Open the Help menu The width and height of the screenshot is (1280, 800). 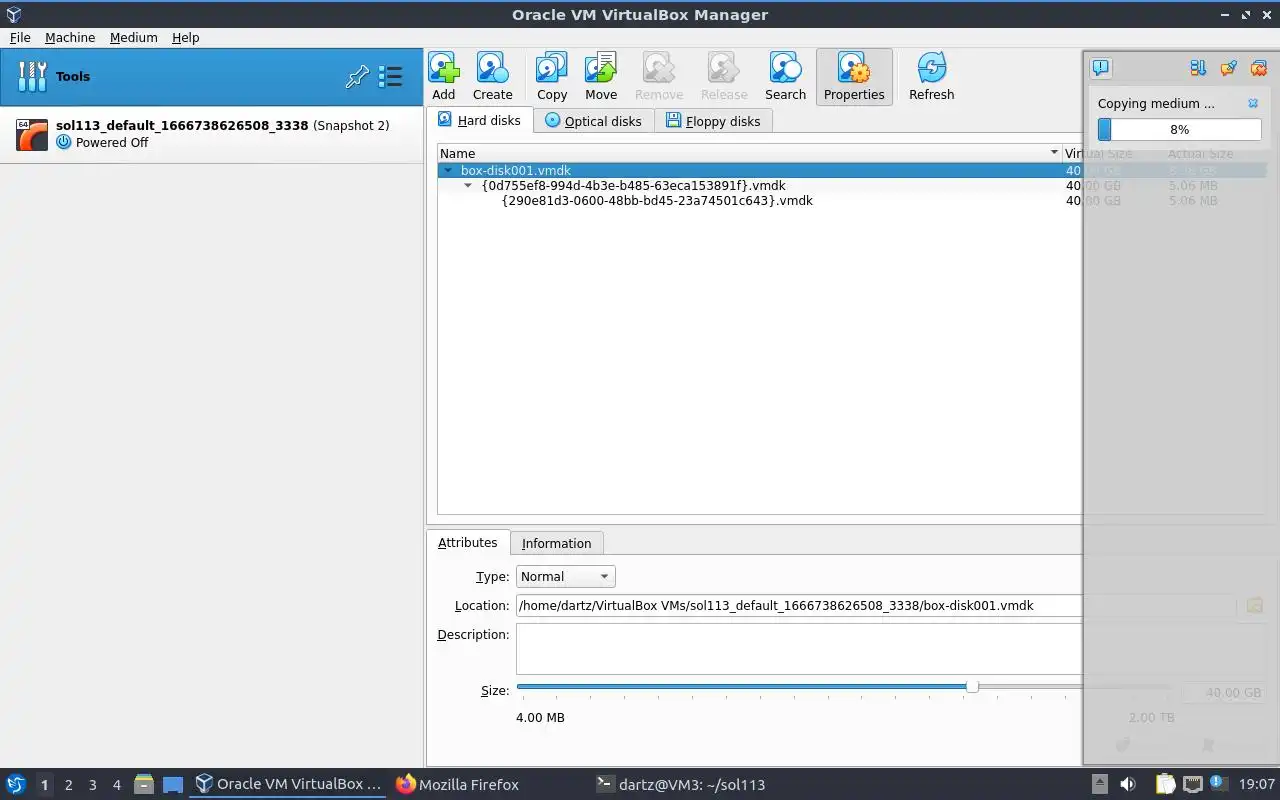pos(186,37)
